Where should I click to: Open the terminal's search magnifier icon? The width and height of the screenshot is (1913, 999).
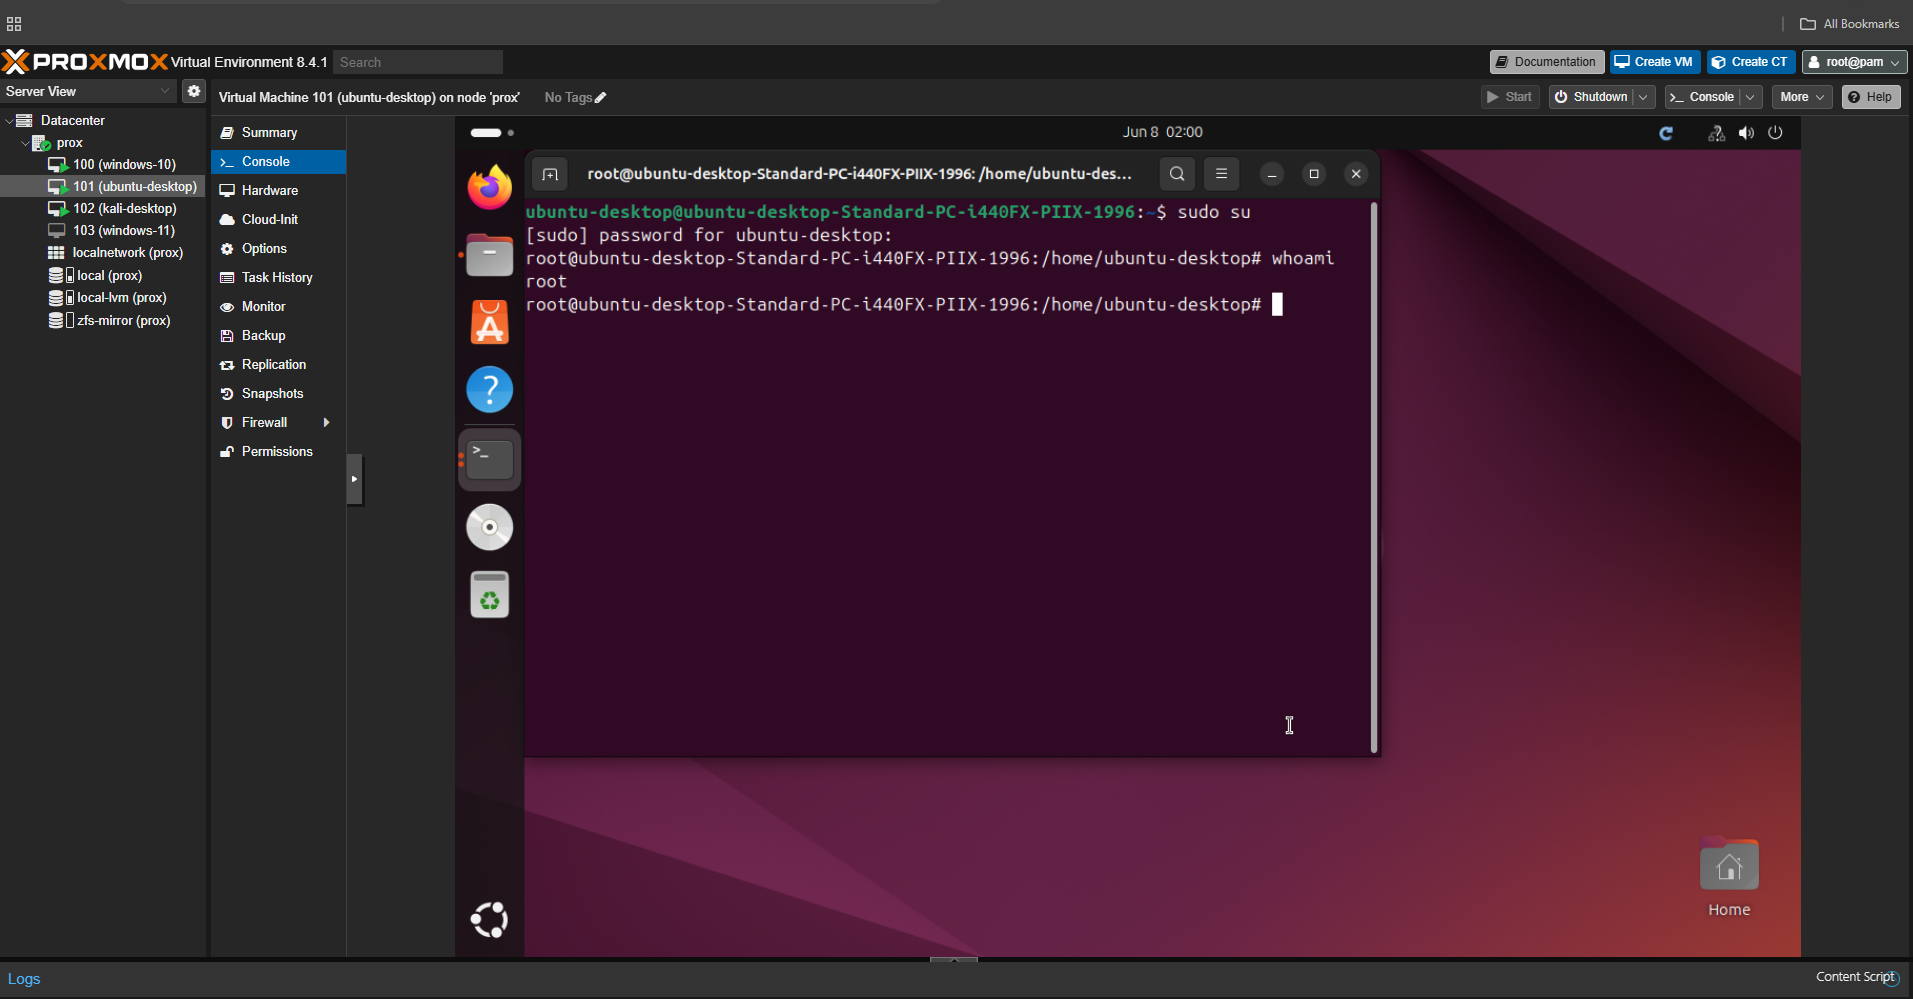pos(1176,173)
